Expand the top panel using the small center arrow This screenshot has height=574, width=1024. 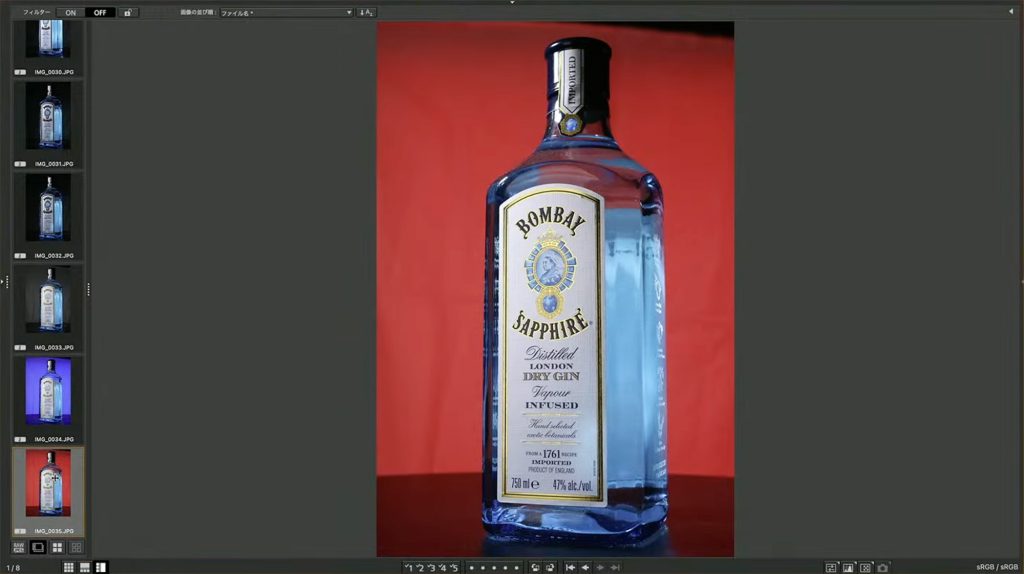[x=512, y=3]
